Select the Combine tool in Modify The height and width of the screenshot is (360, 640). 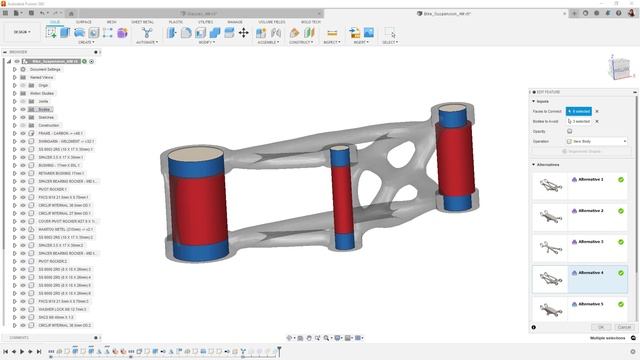coord(215,33)
